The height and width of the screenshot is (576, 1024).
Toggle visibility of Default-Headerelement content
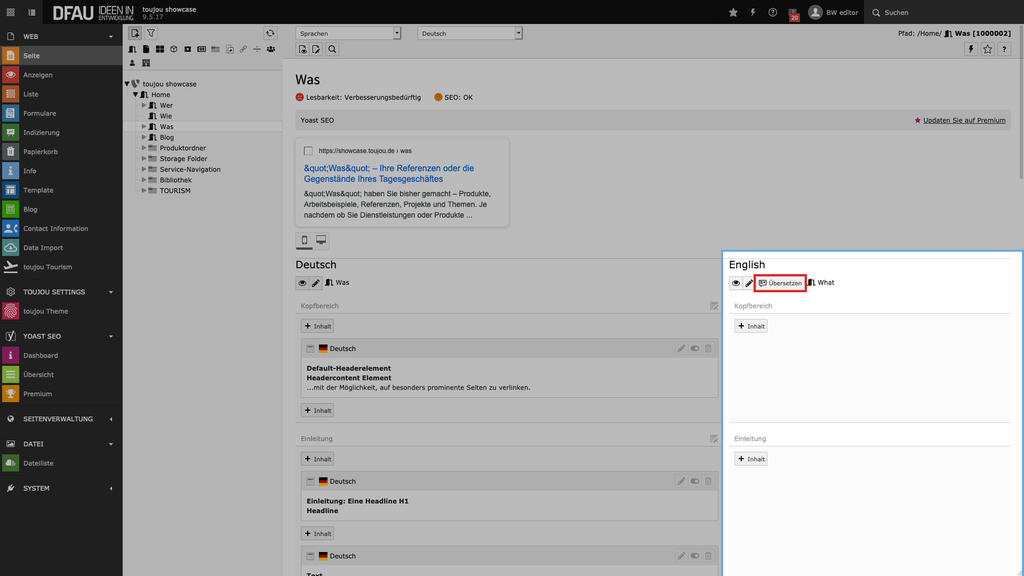point(695,348)
